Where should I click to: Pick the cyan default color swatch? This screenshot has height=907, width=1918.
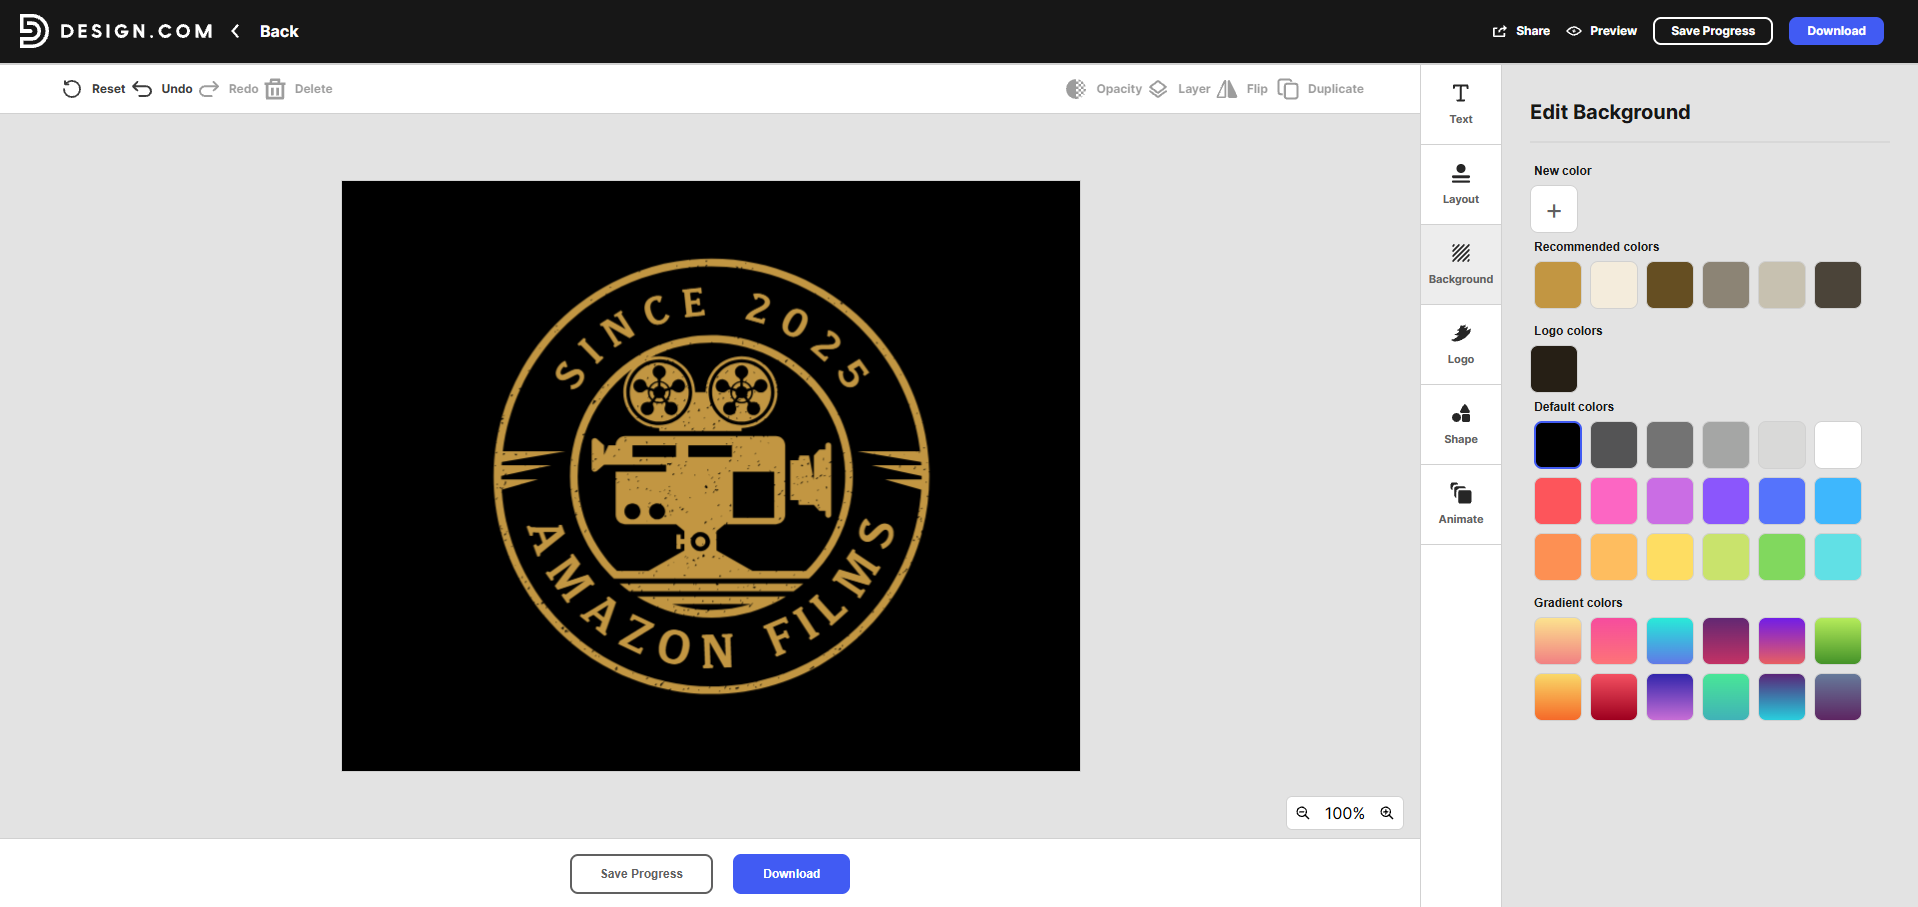(1838, 557)
